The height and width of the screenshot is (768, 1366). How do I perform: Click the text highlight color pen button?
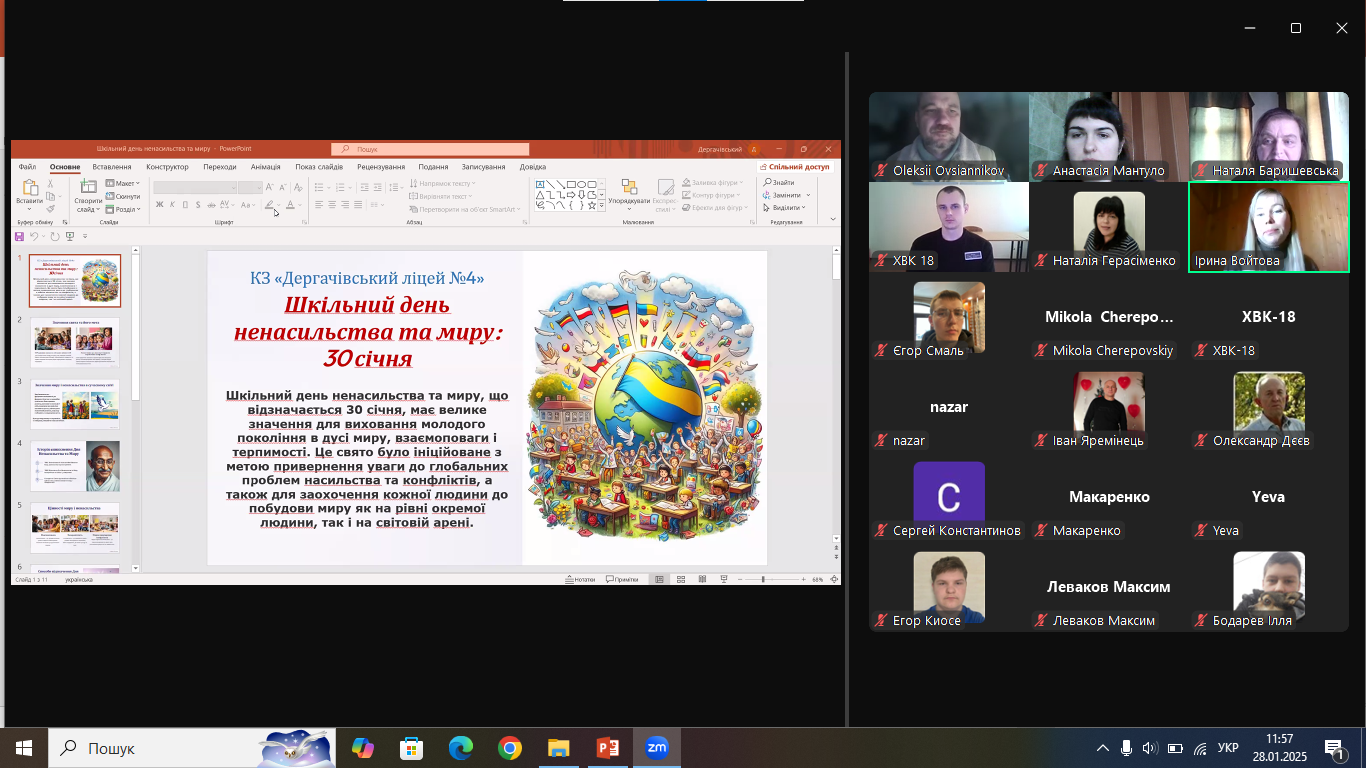point(270,205)
